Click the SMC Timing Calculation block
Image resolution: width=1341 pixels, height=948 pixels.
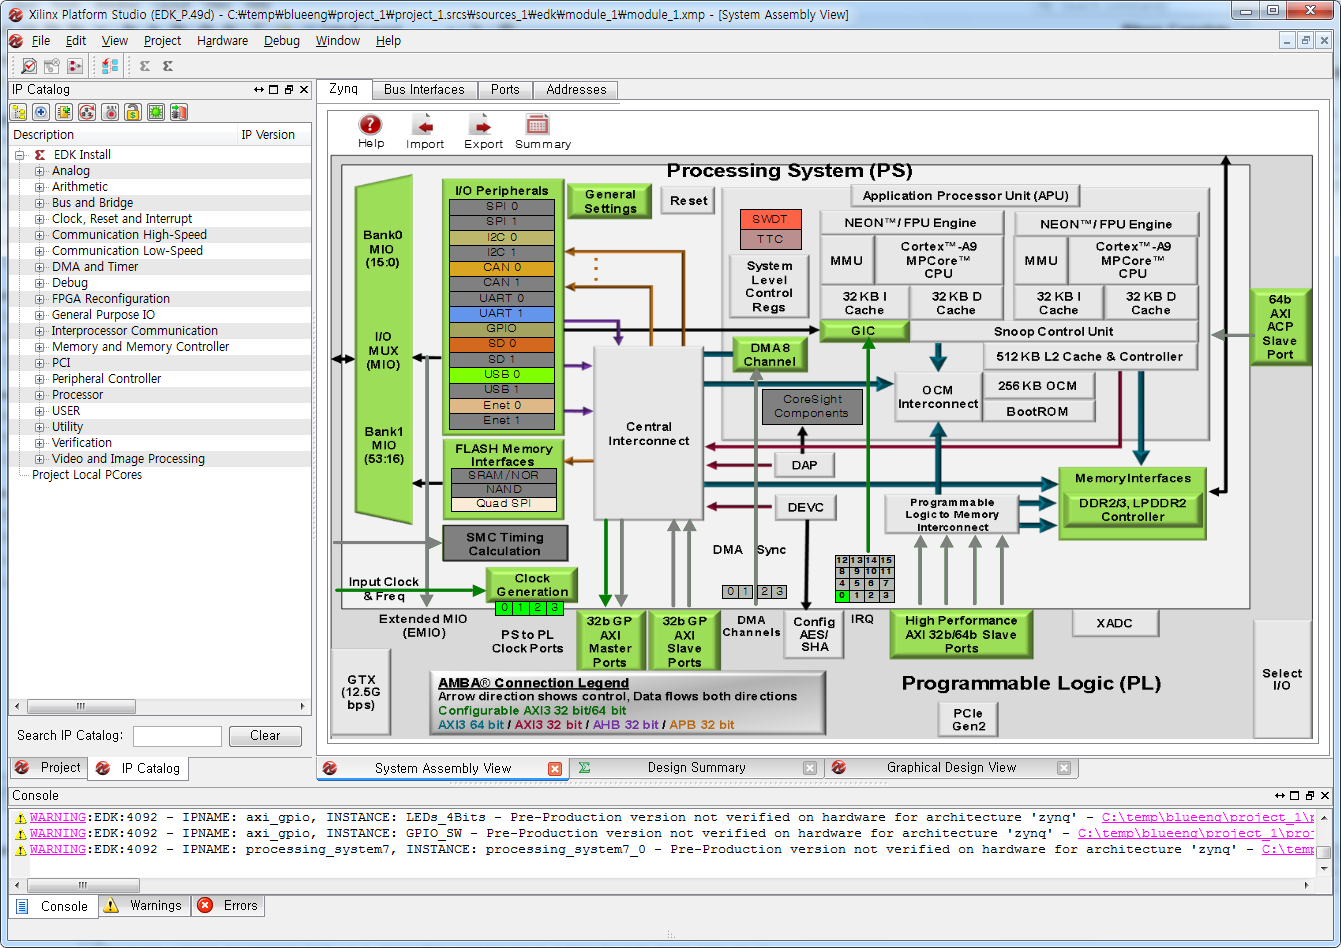(504, 544)
